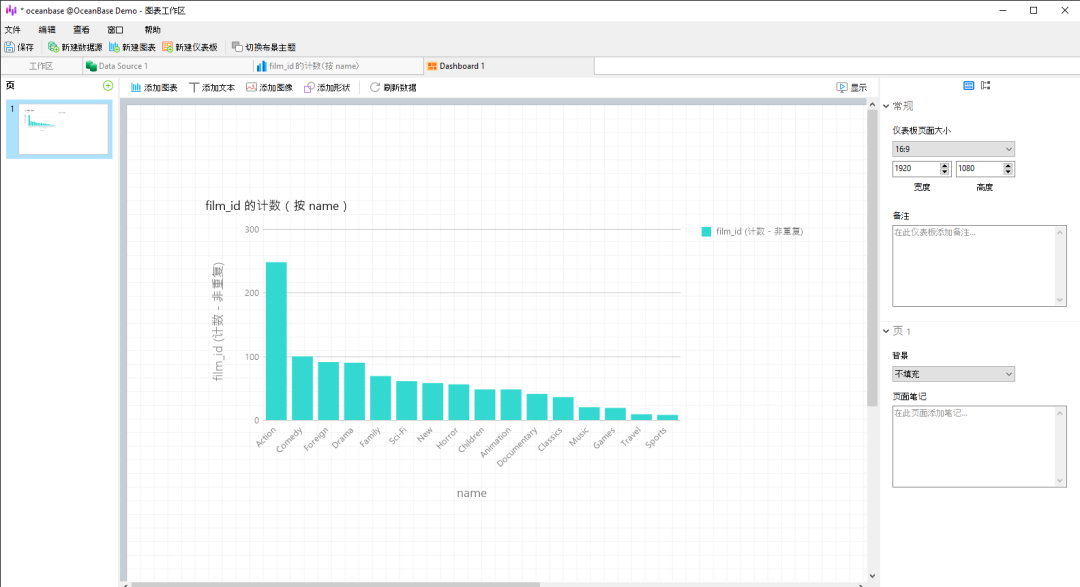The height and width of the screenshot is (587, 1080).
Task: Open the 窗口 menu
Action: (115, 30)
